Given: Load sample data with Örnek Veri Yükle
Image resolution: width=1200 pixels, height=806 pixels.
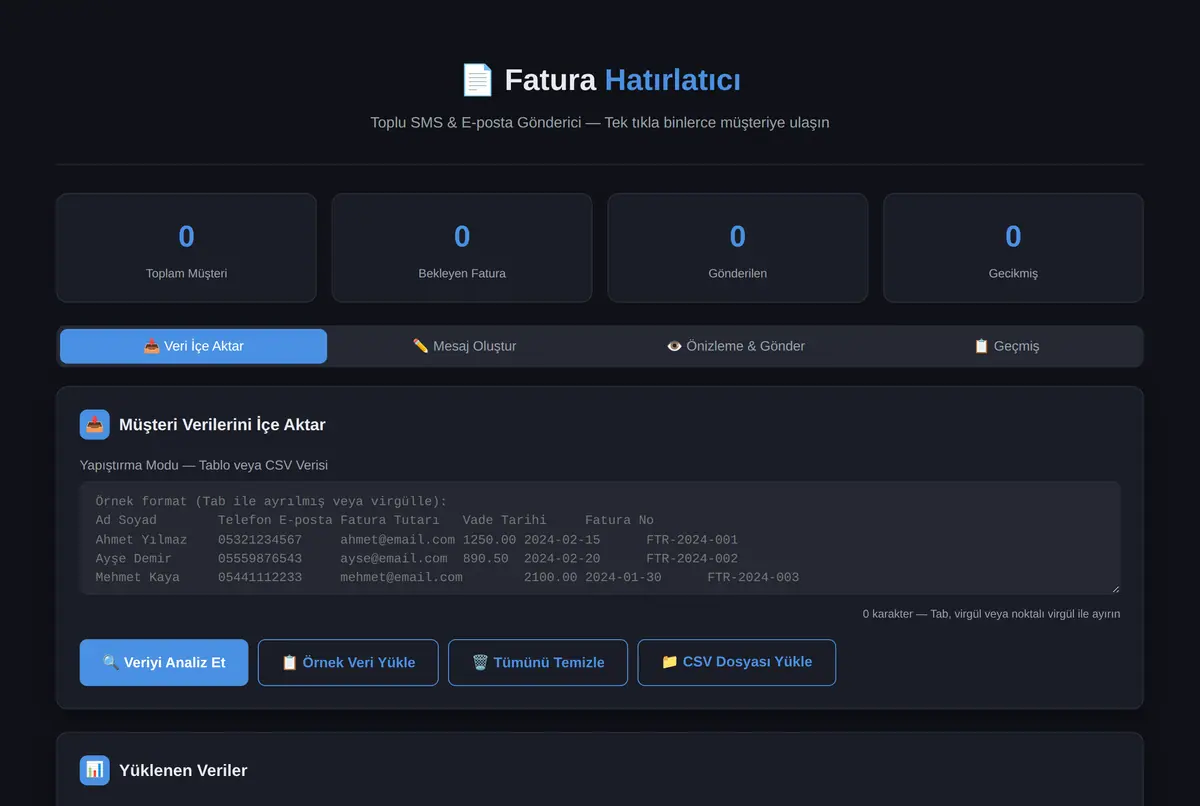Looking at the screenshot, I should tap(348, 662).
